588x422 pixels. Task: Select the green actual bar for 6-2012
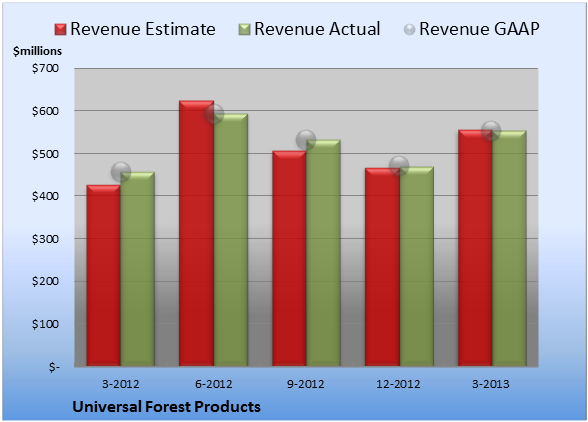pos(231,240)
